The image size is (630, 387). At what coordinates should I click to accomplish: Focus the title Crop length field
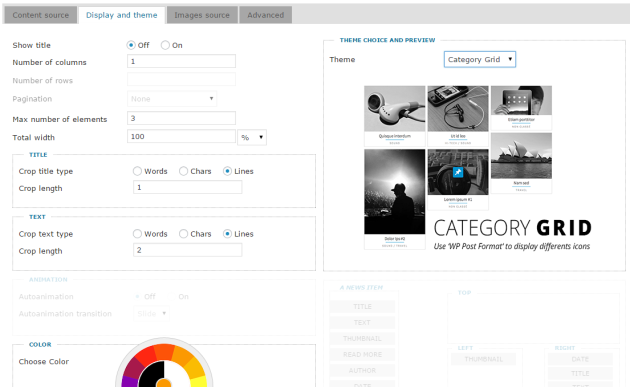point(188,187)
